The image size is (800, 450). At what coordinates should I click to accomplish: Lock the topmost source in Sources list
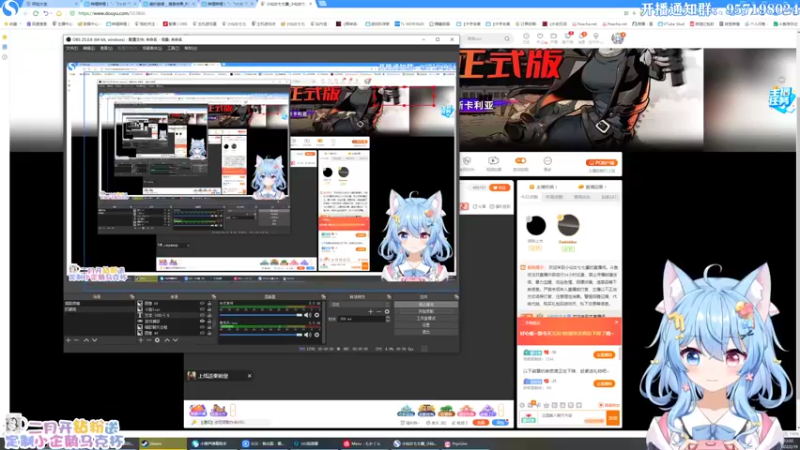click(209, 303)
